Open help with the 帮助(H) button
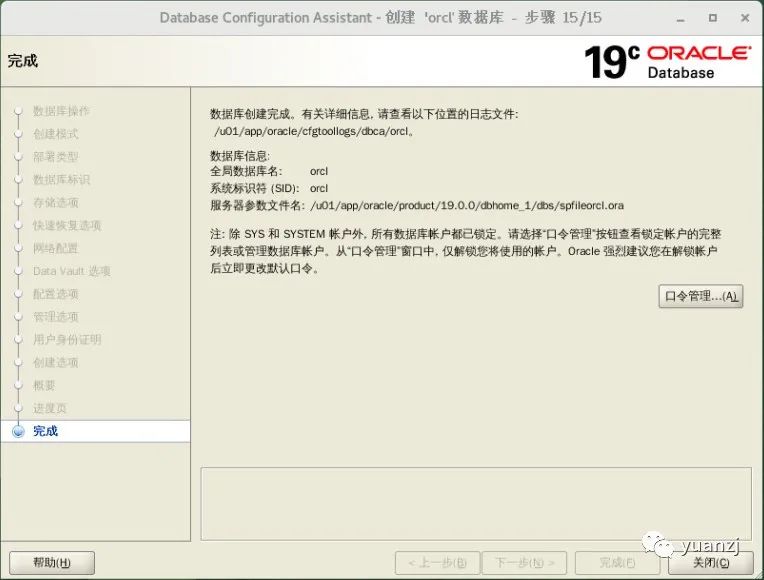Screen dimensions: 764x580 tap(52, 562)
